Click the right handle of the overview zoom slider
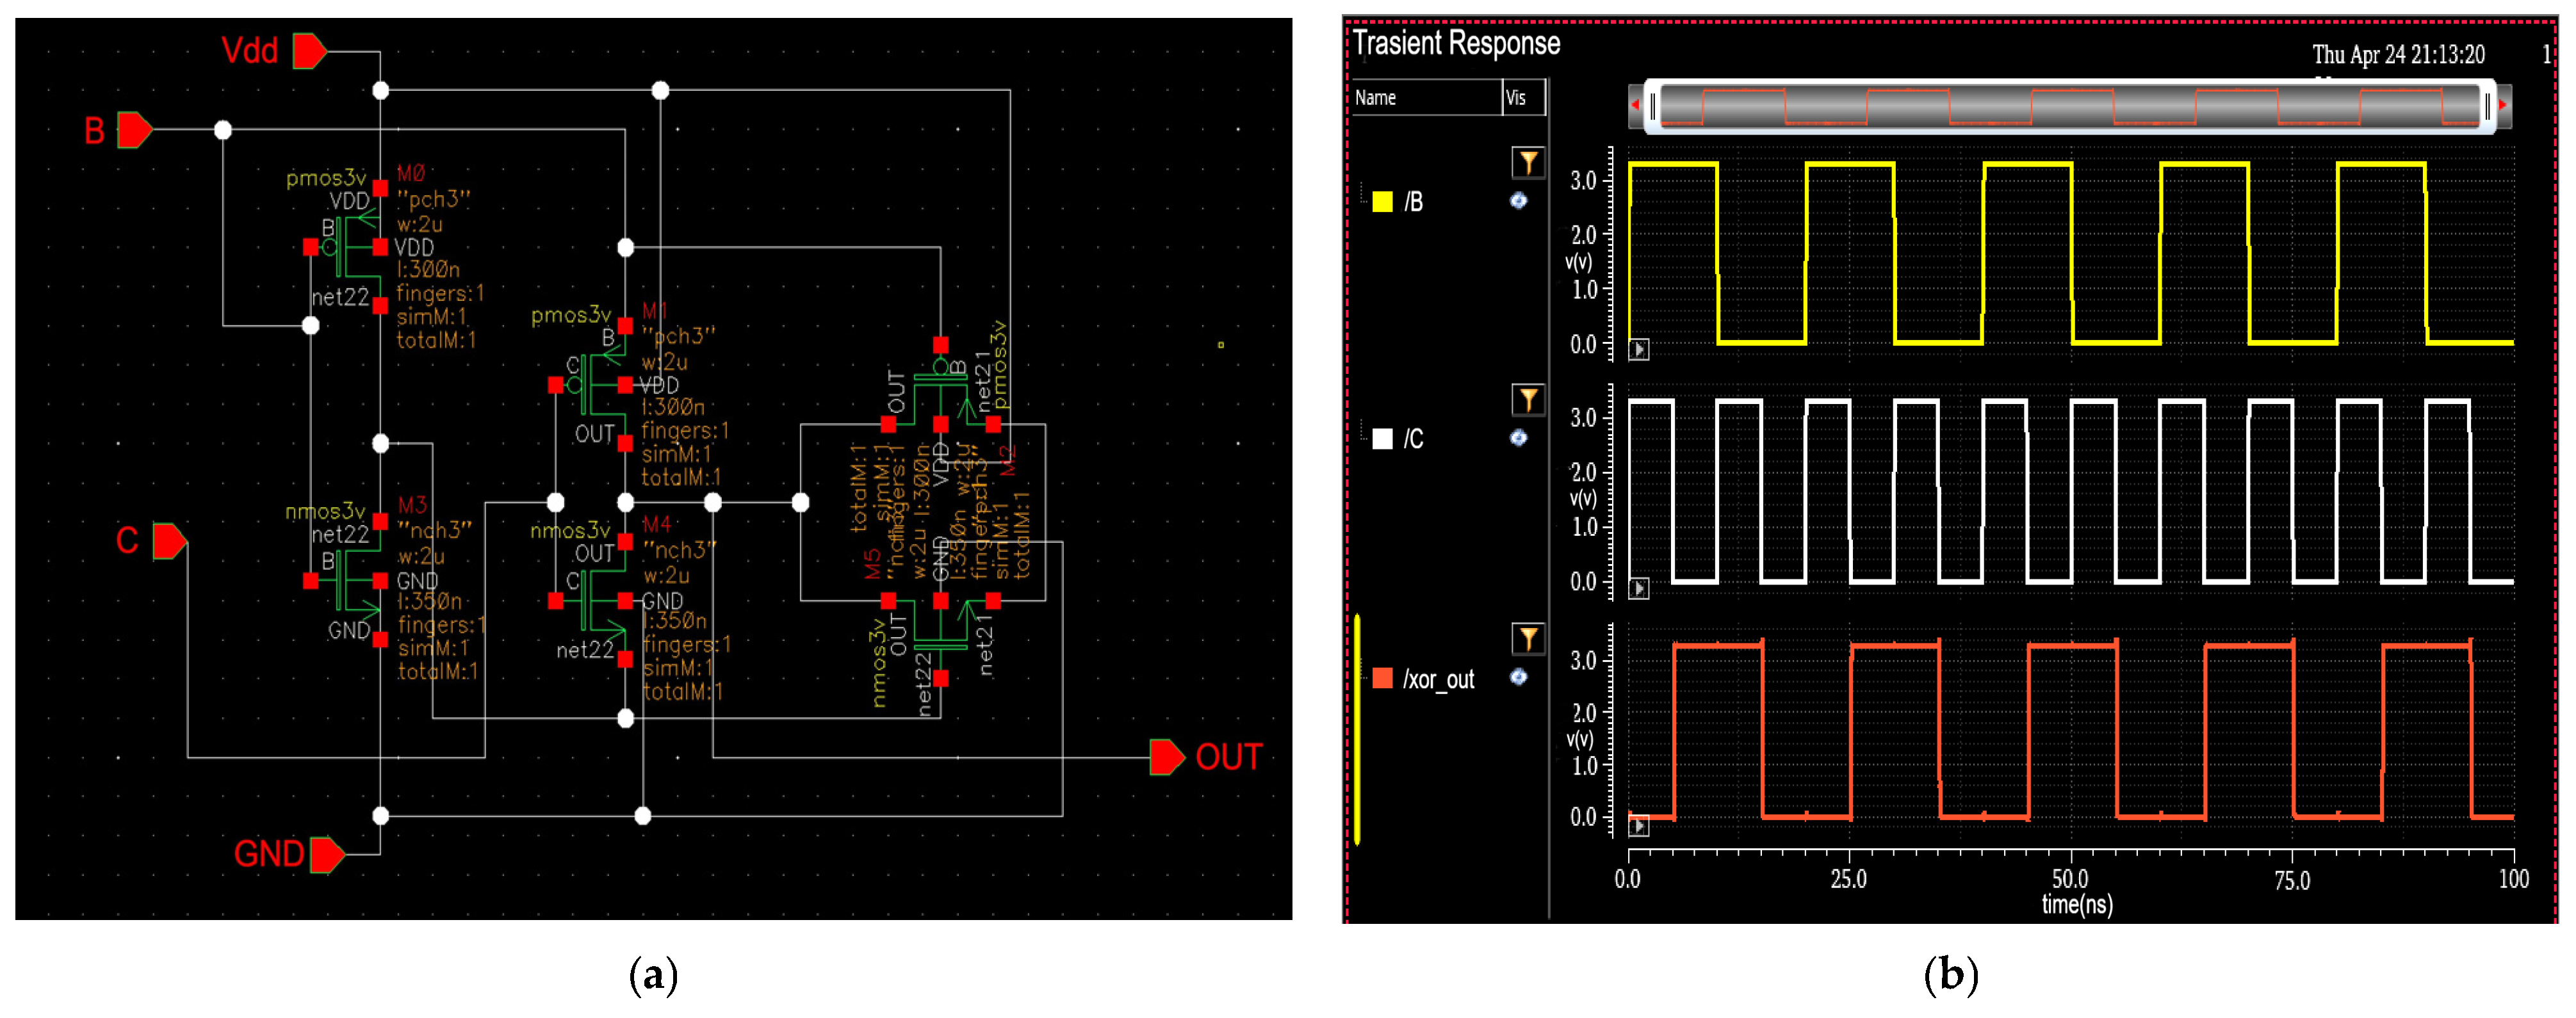The width and height of the screenshot is (2576, 1018). (x=2487, y=106)
